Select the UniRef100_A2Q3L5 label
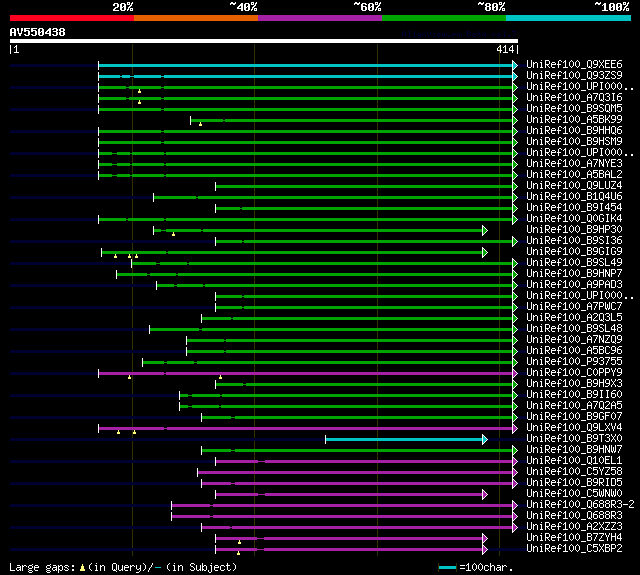This screenshot has height=575, width=640. coord(574,318)
